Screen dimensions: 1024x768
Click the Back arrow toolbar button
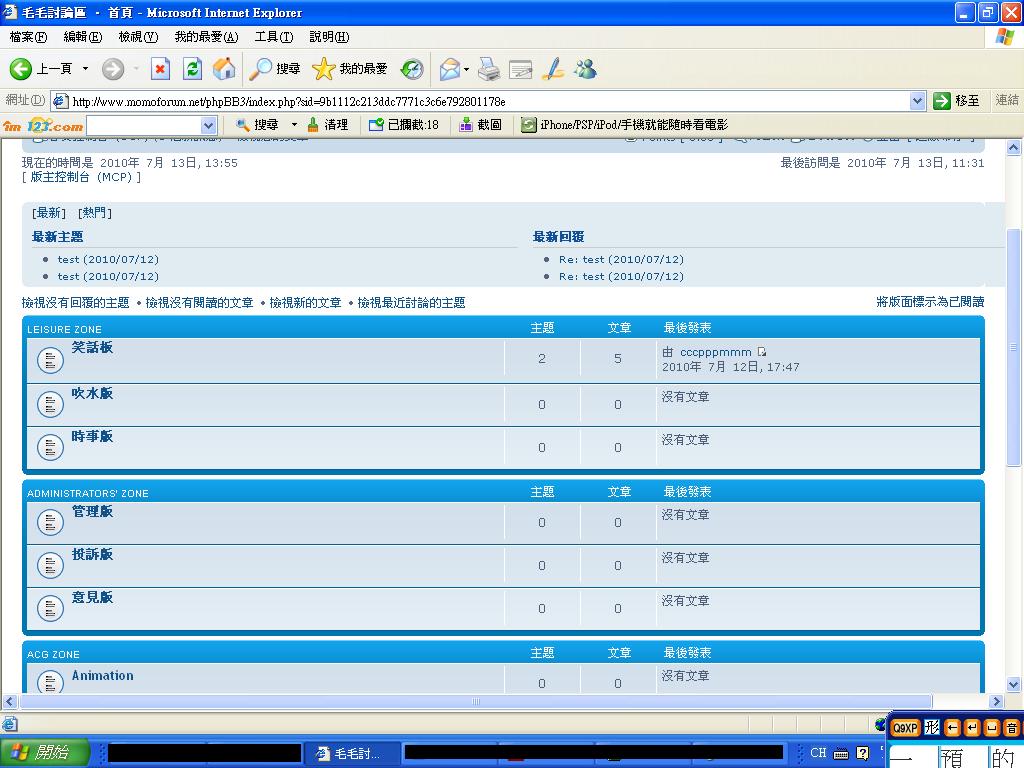[x=21, y=69]
